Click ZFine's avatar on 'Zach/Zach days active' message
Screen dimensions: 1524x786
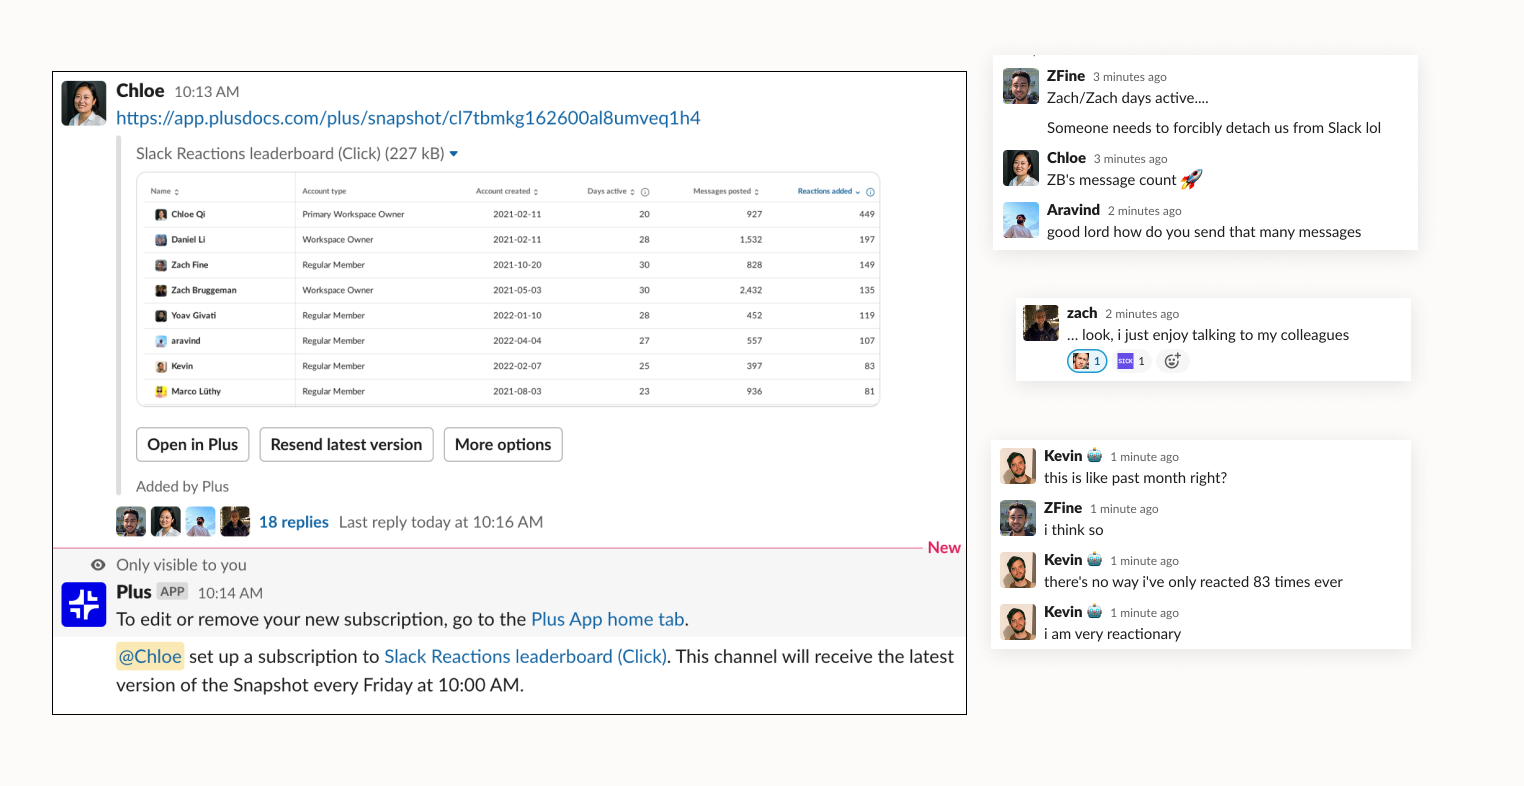coord(1021,87)
